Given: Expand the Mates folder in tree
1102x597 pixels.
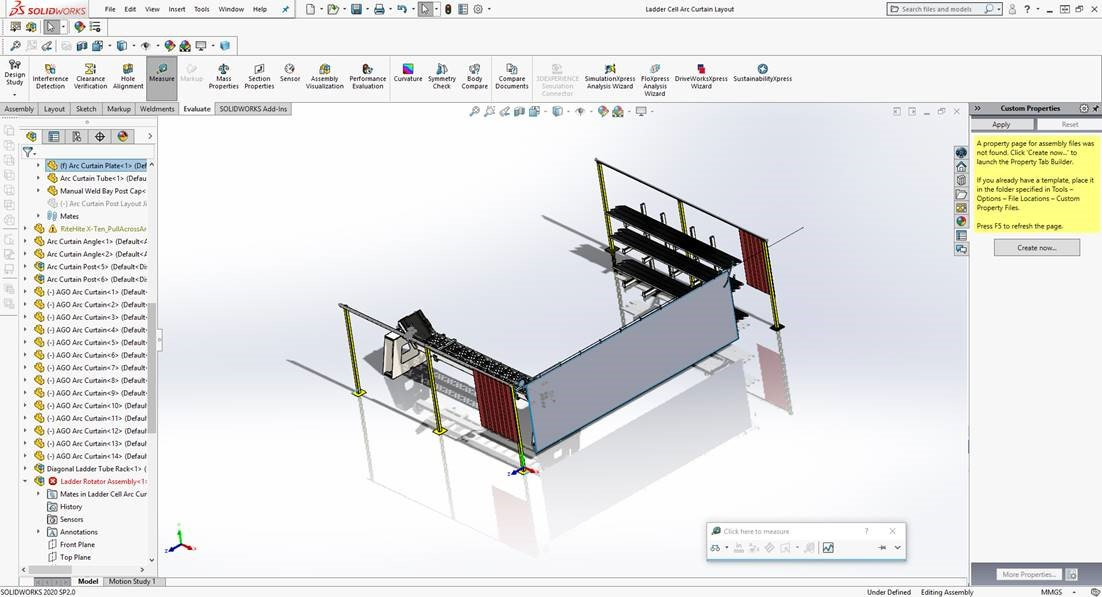Looking at the screenshot, I should 39,217.
